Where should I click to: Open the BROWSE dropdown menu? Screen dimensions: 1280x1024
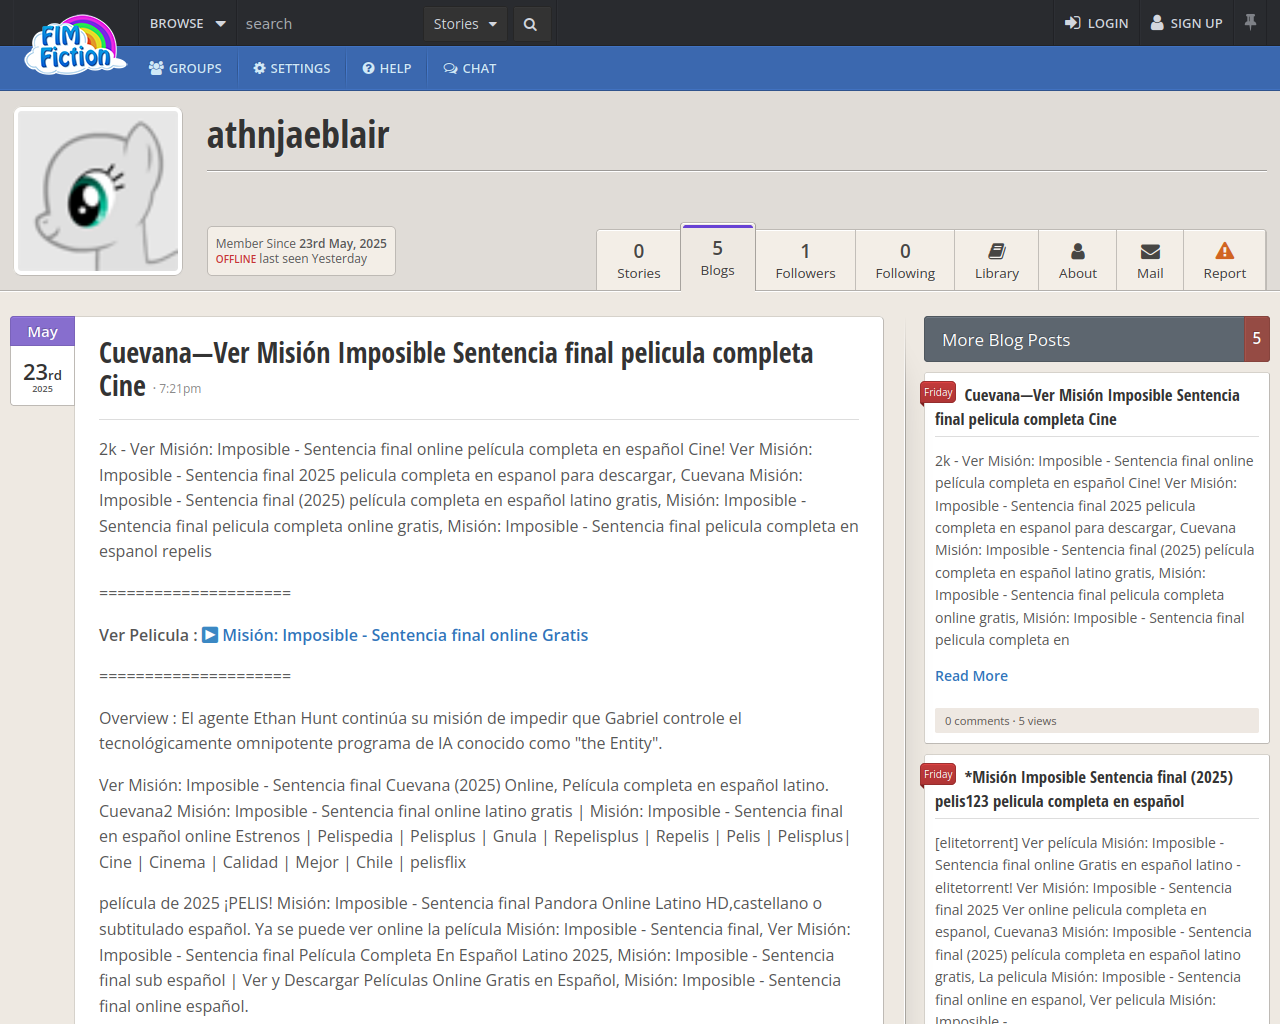(x=187, y=23)
